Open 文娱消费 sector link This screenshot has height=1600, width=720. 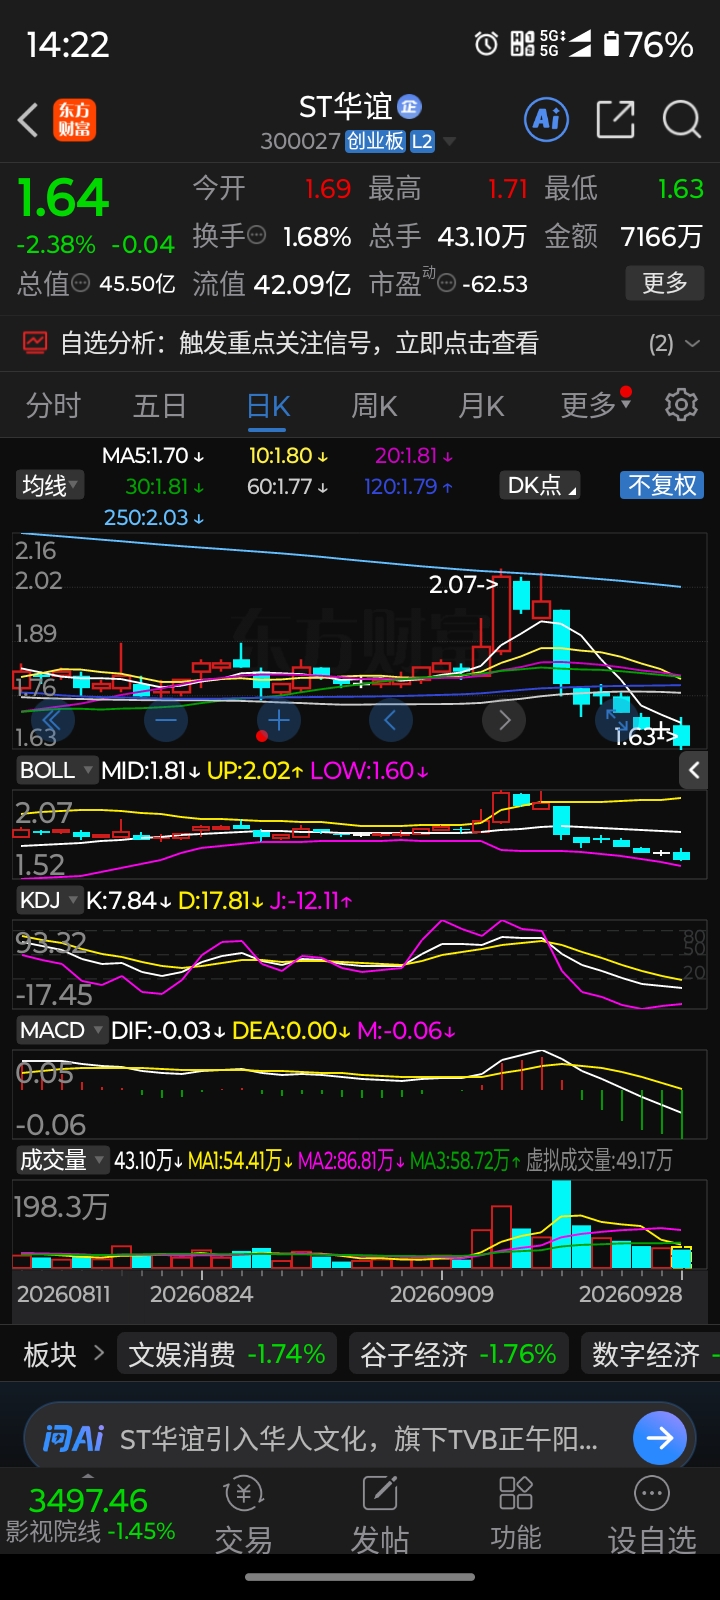point(227,1354)
